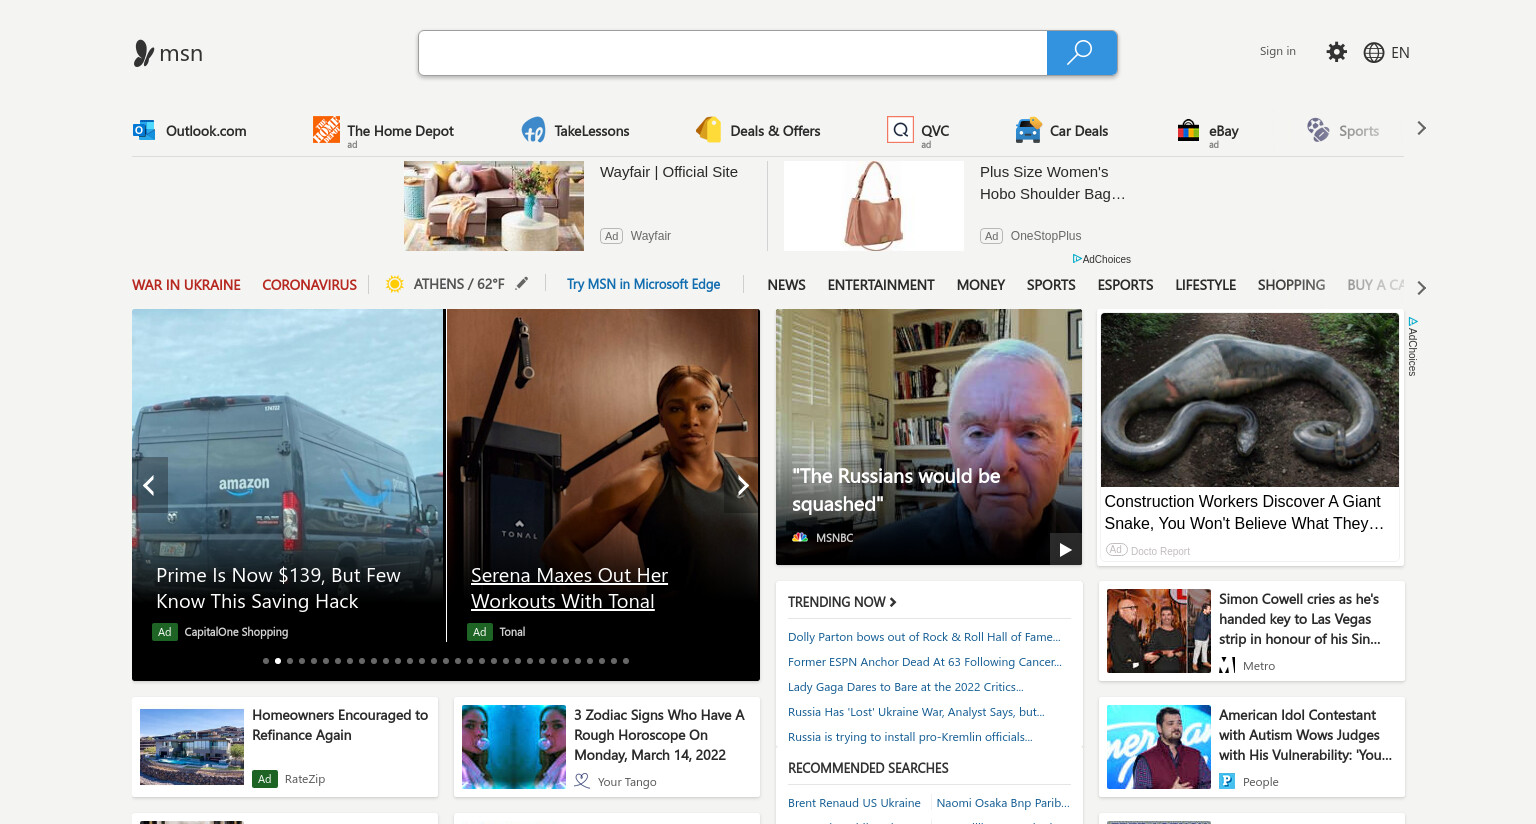The width and height of the screenshot is (1536, 824).
Task: Open the CORONAVIRUS tab
Action: 309,285
